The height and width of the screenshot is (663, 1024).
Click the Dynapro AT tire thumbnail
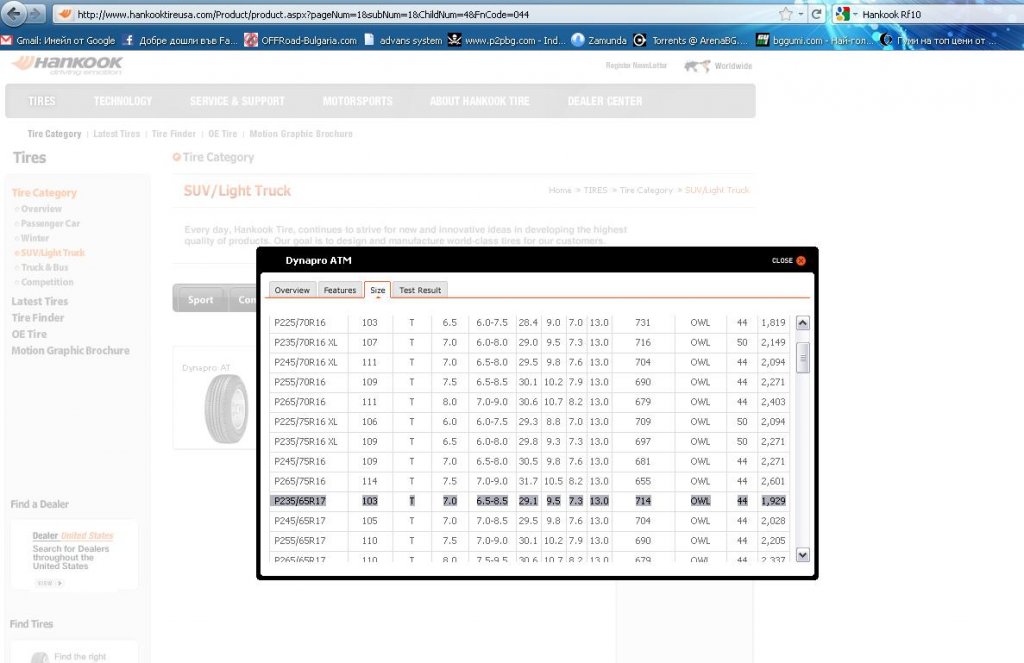pyautogui.click(x=225, y=408)
